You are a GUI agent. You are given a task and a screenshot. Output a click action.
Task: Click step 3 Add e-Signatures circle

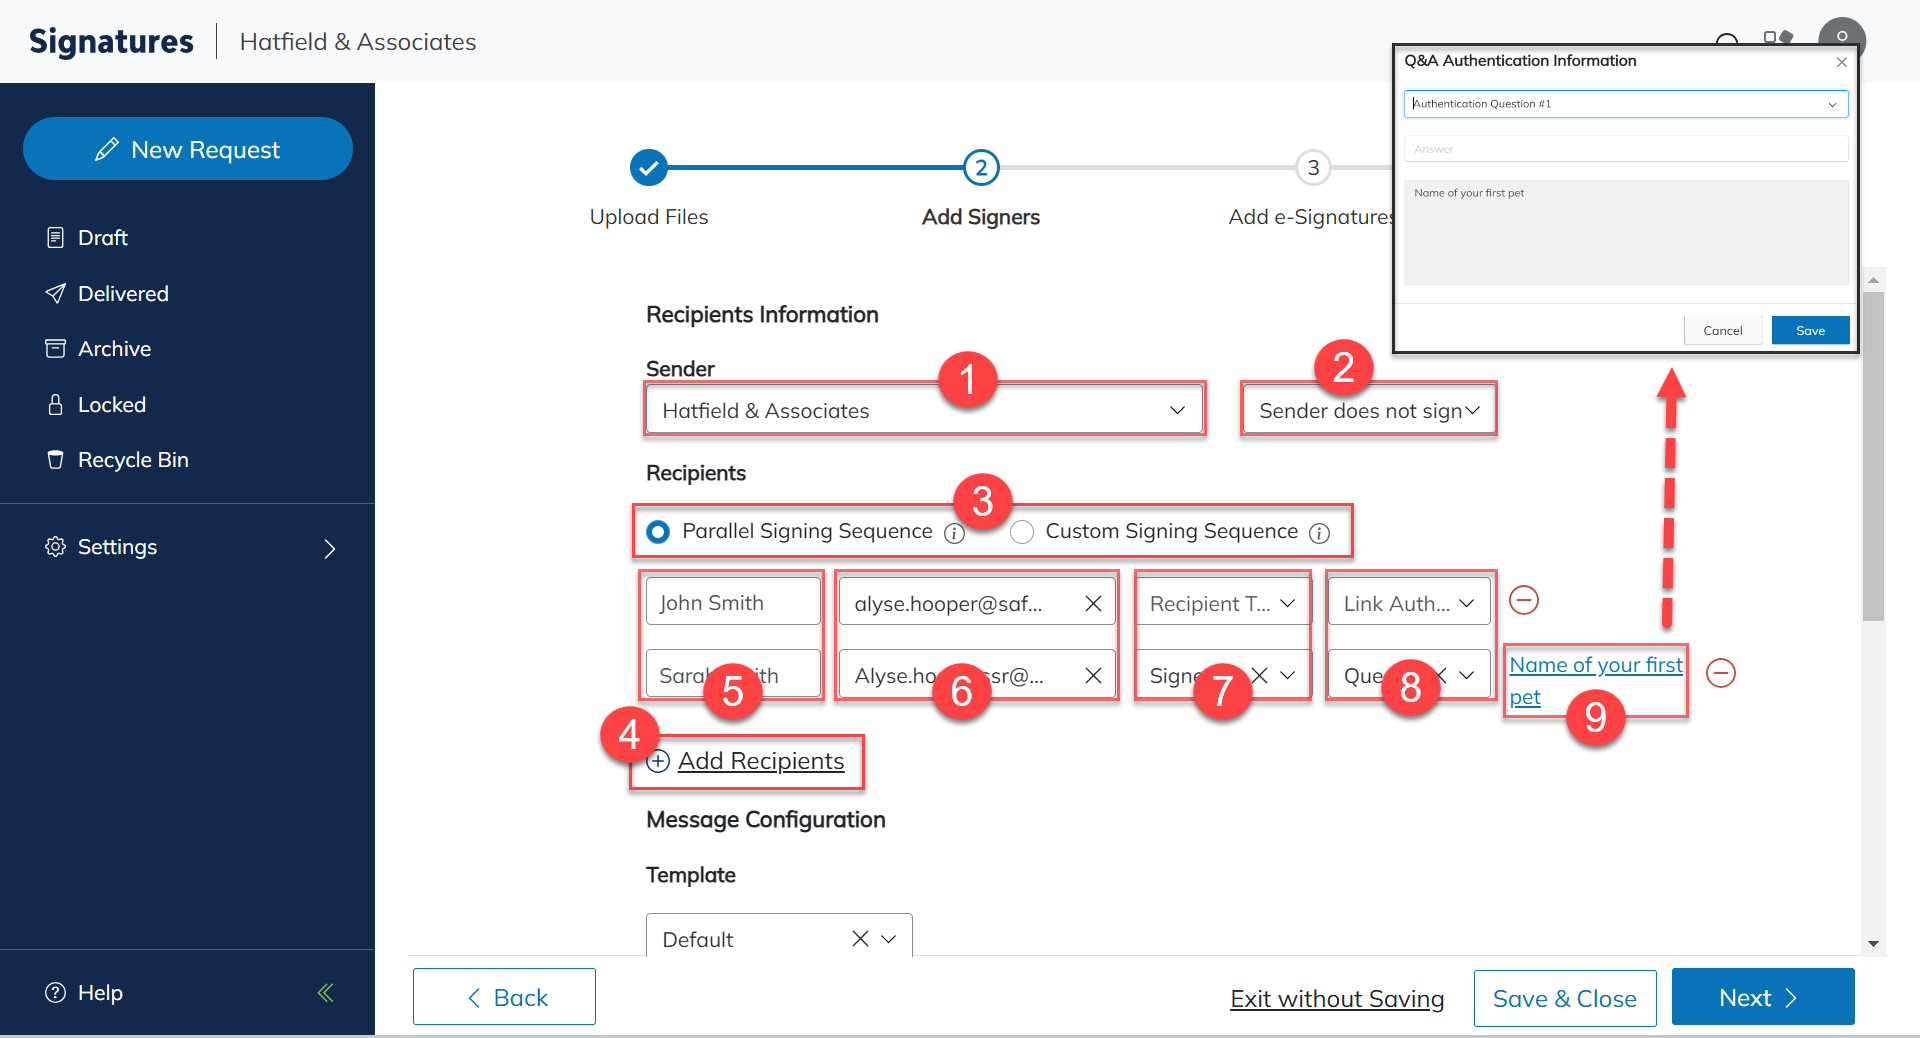tap(1313, 168)
